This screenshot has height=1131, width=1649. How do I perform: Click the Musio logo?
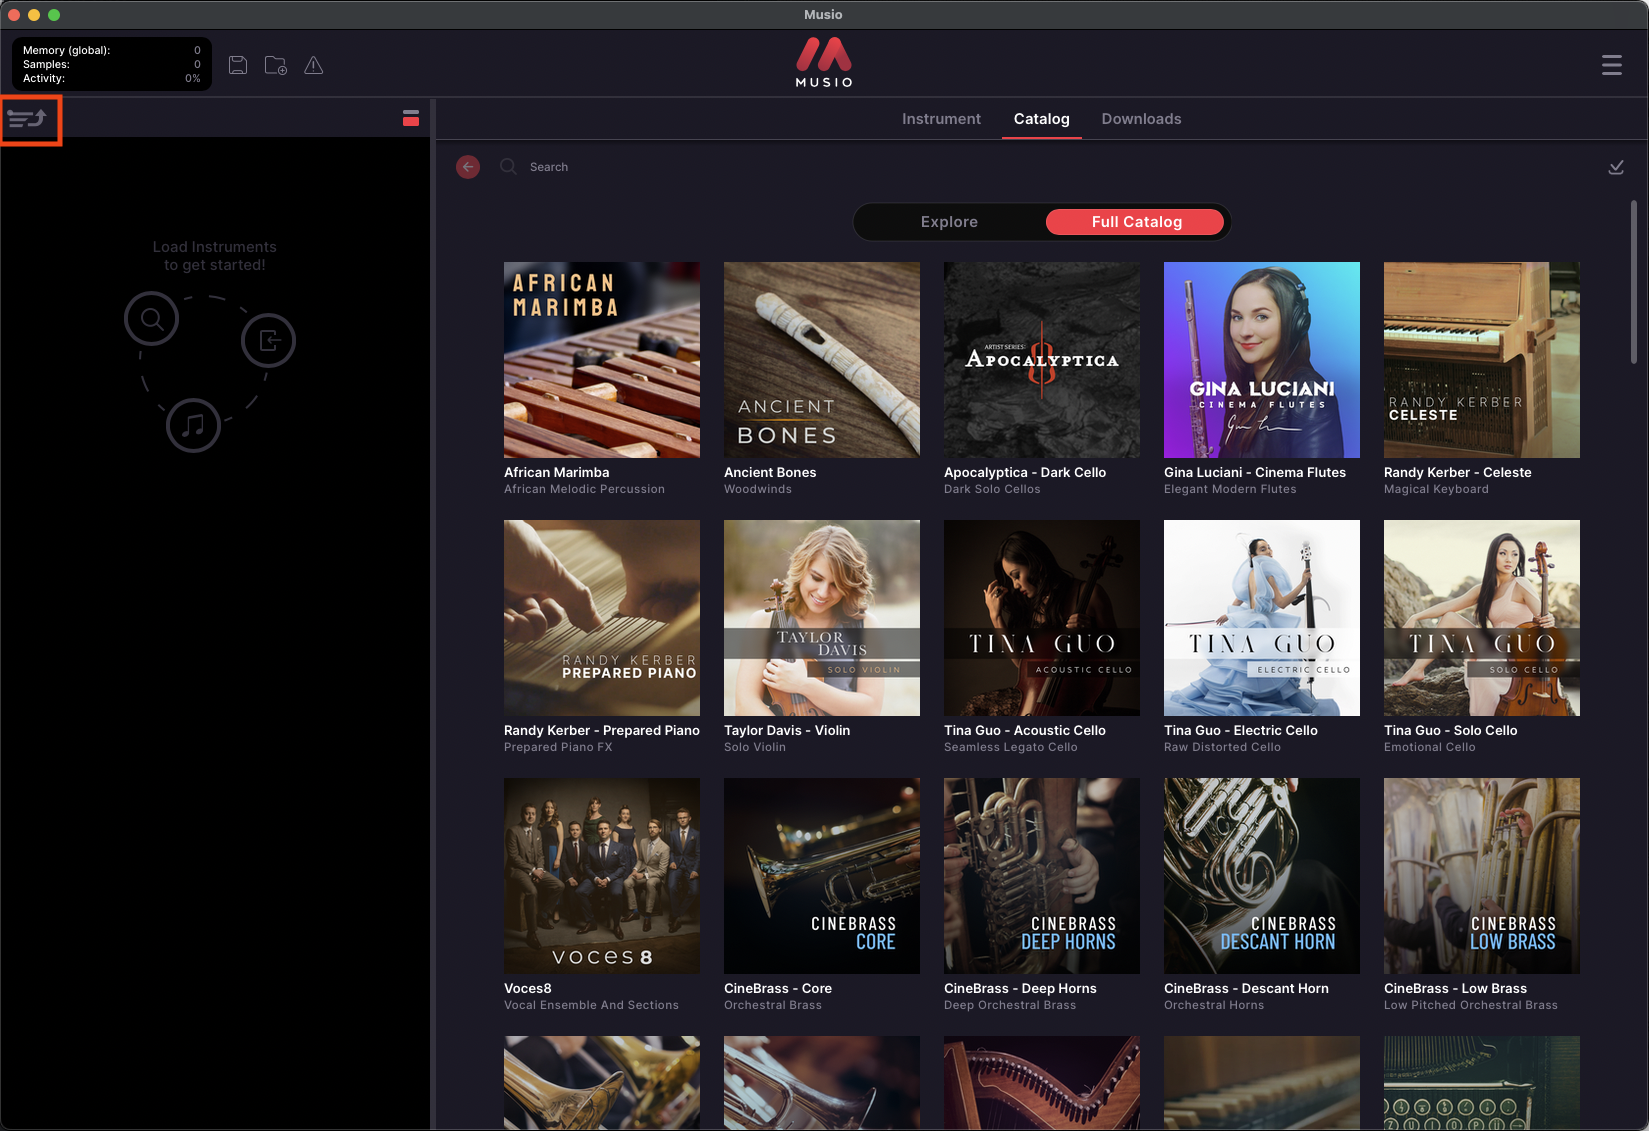click(824, 62)
